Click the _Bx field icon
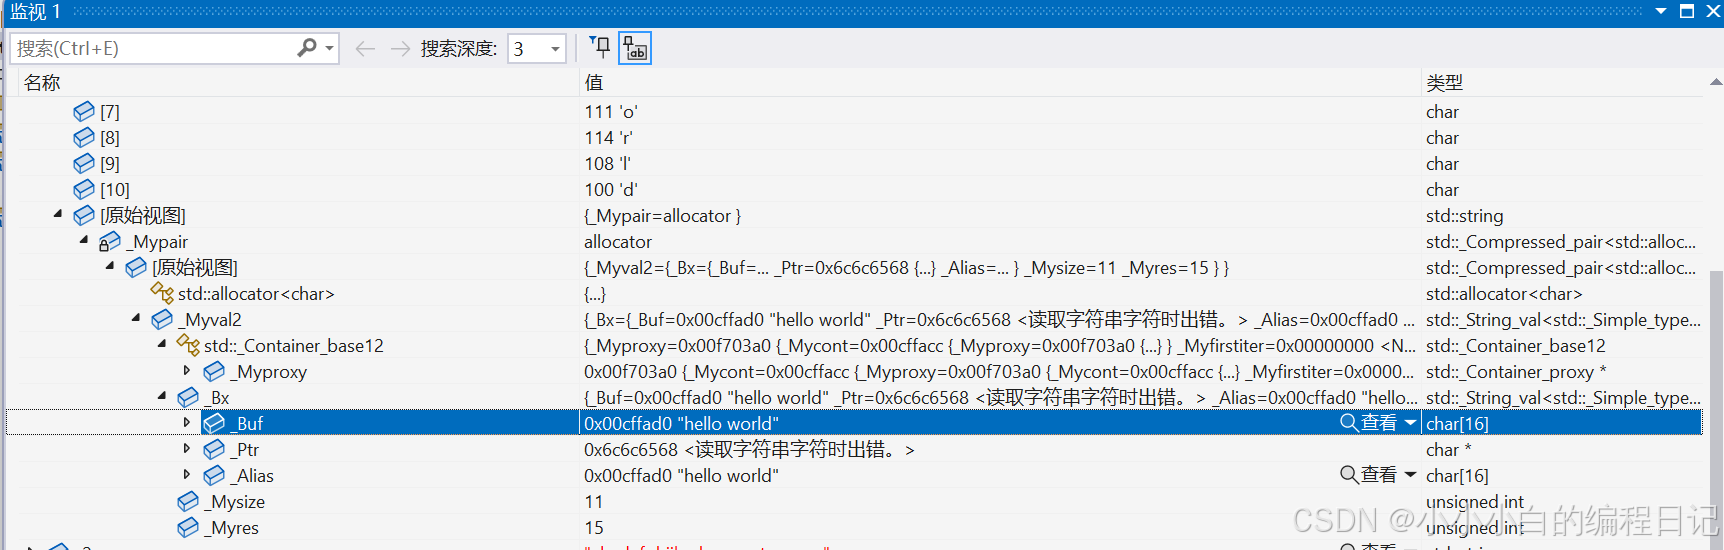The image size is (1724, 550). pos(188,397)
